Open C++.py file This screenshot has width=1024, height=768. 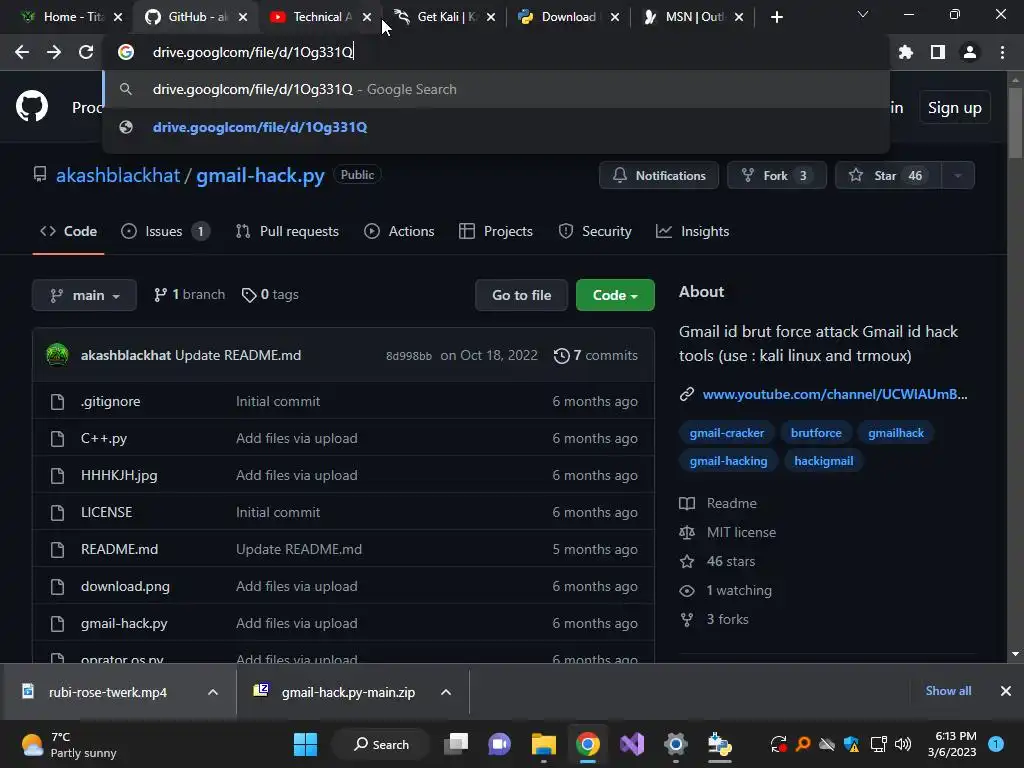click(104, 438)
